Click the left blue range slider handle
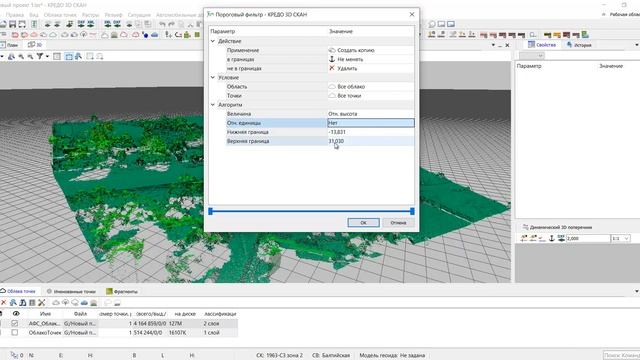640x360 pixels. pyautogui.click(x=211, y=211)
